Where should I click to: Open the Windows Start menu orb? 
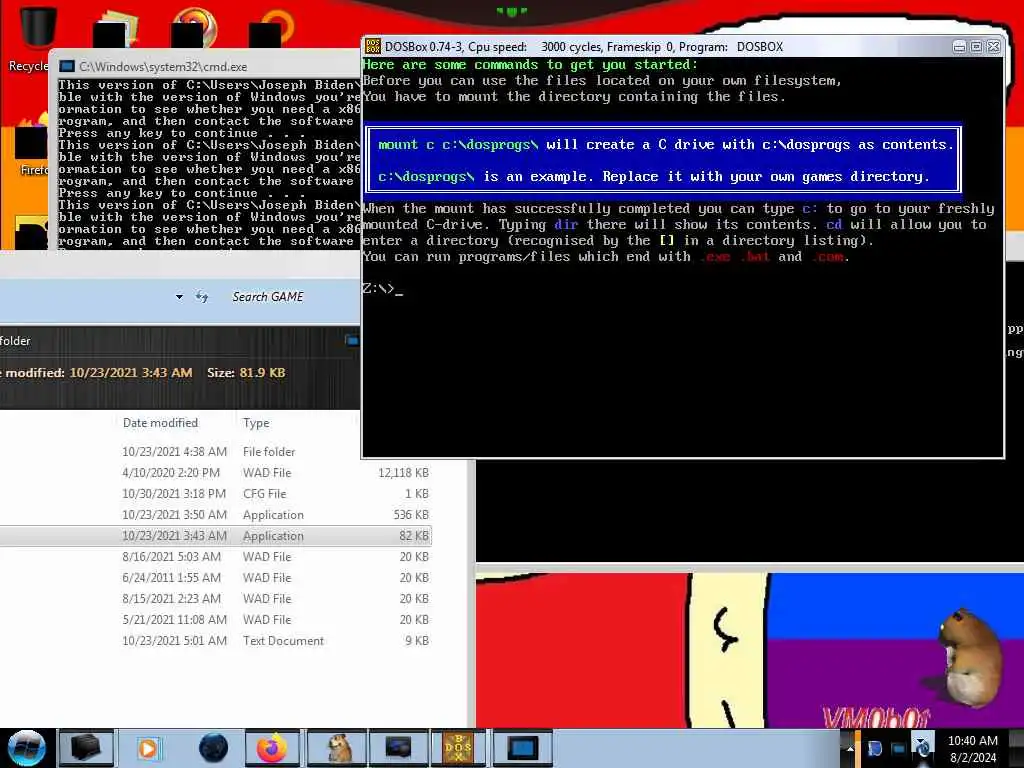[27, 748]
